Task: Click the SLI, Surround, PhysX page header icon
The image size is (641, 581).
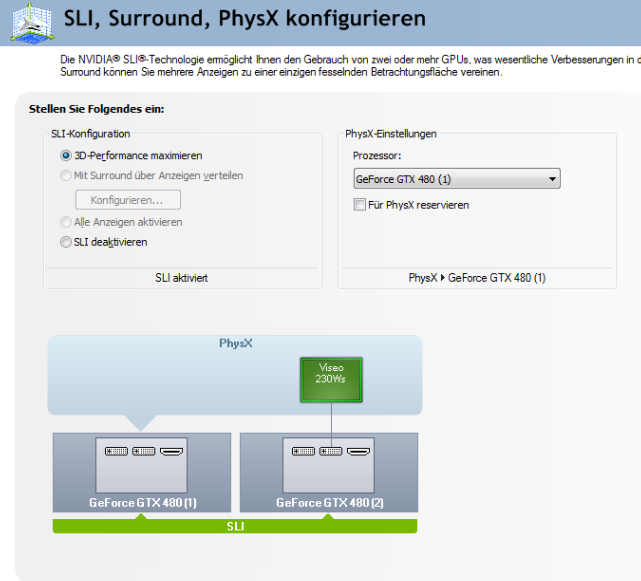Action: coord(33,23)
